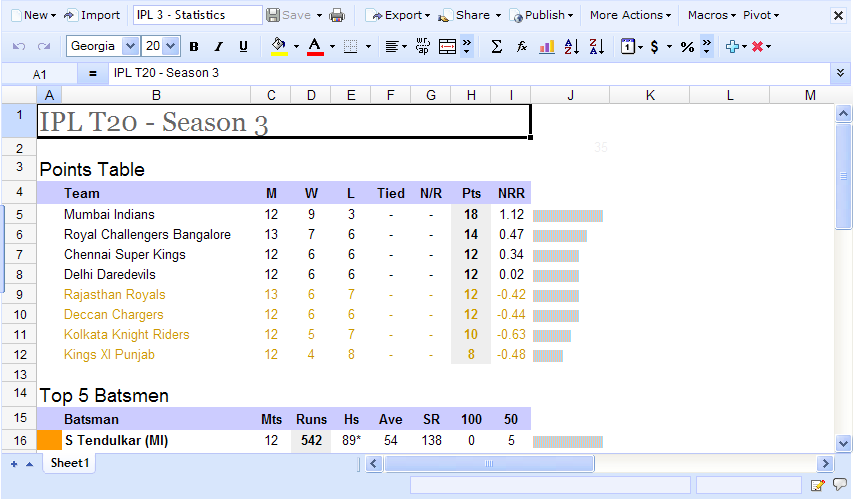Switch to the Sheet1 tab
This screenshot has height=499, width=853.
[x=70, y=463]
